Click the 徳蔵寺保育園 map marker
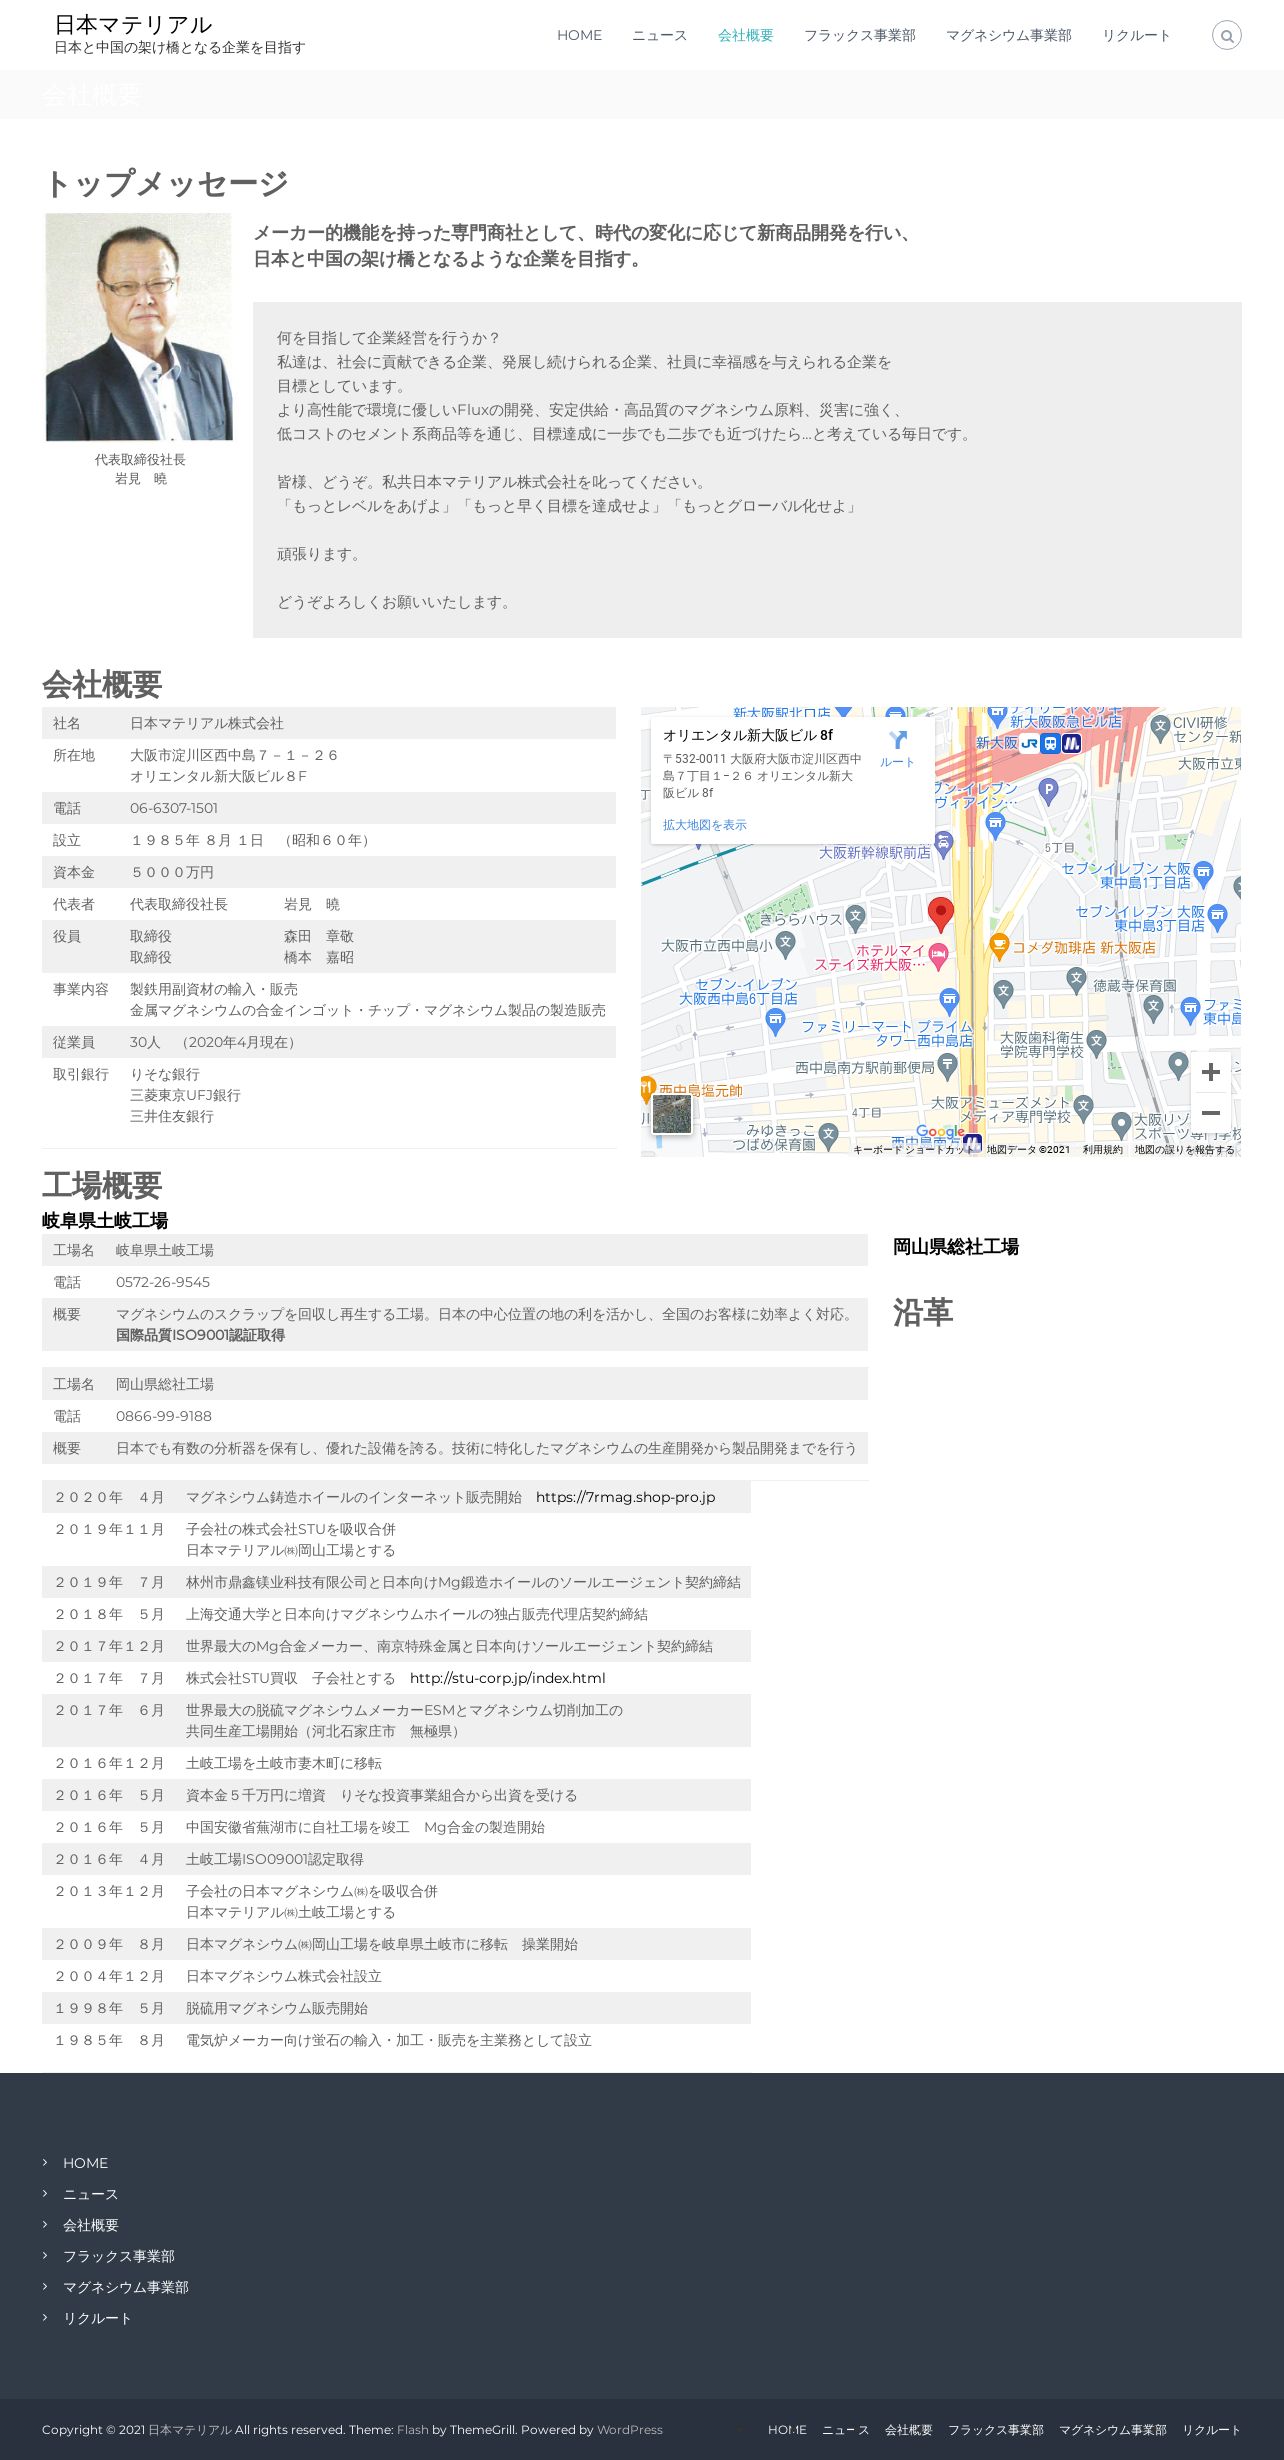The height and width of the screenshot is (2460, 1284). click(x=1076, y=979)
